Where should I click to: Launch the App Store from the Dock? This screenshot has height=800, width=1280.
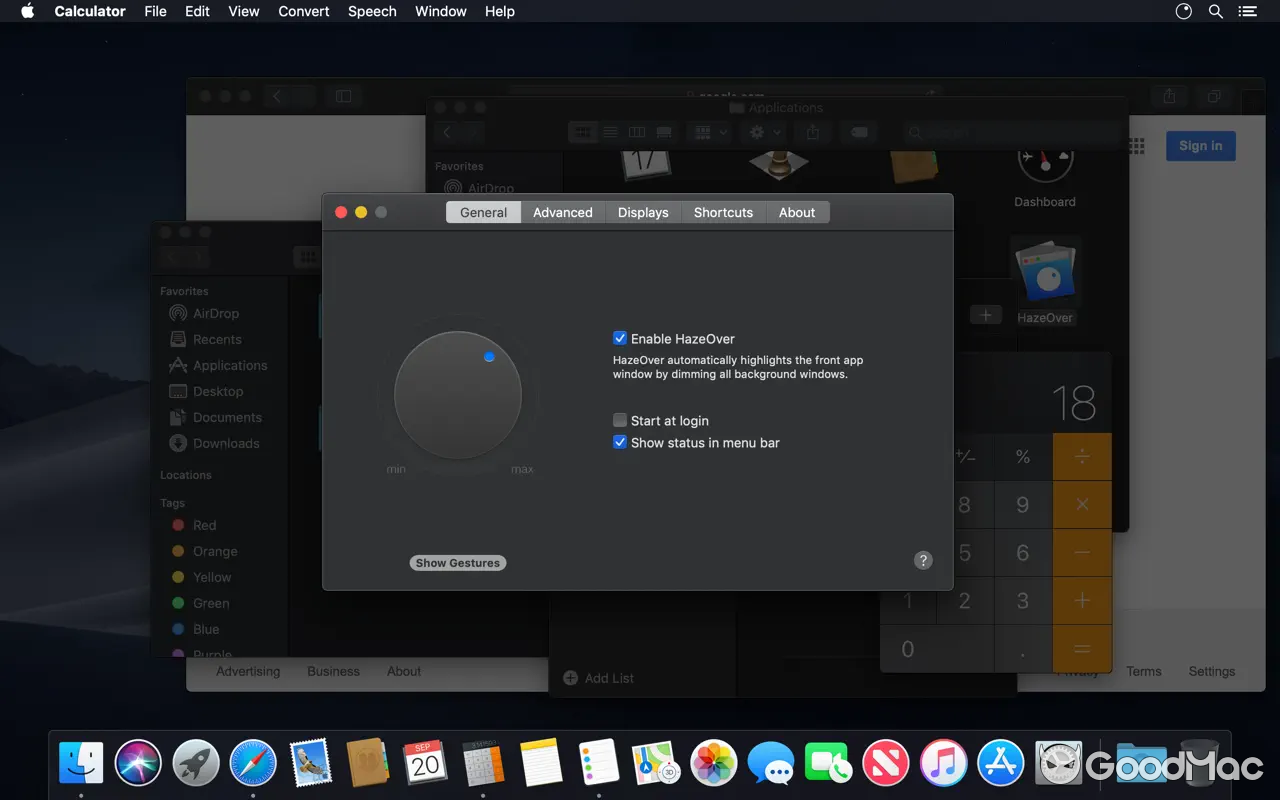click(1000, 762)
